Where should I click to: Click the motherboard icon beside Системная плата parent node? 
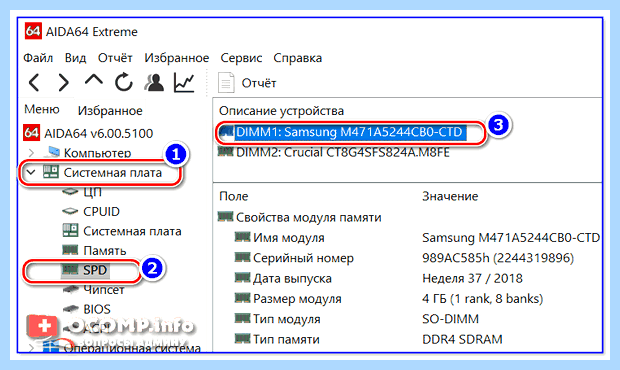pyautogui.click(x=51, y=172)
